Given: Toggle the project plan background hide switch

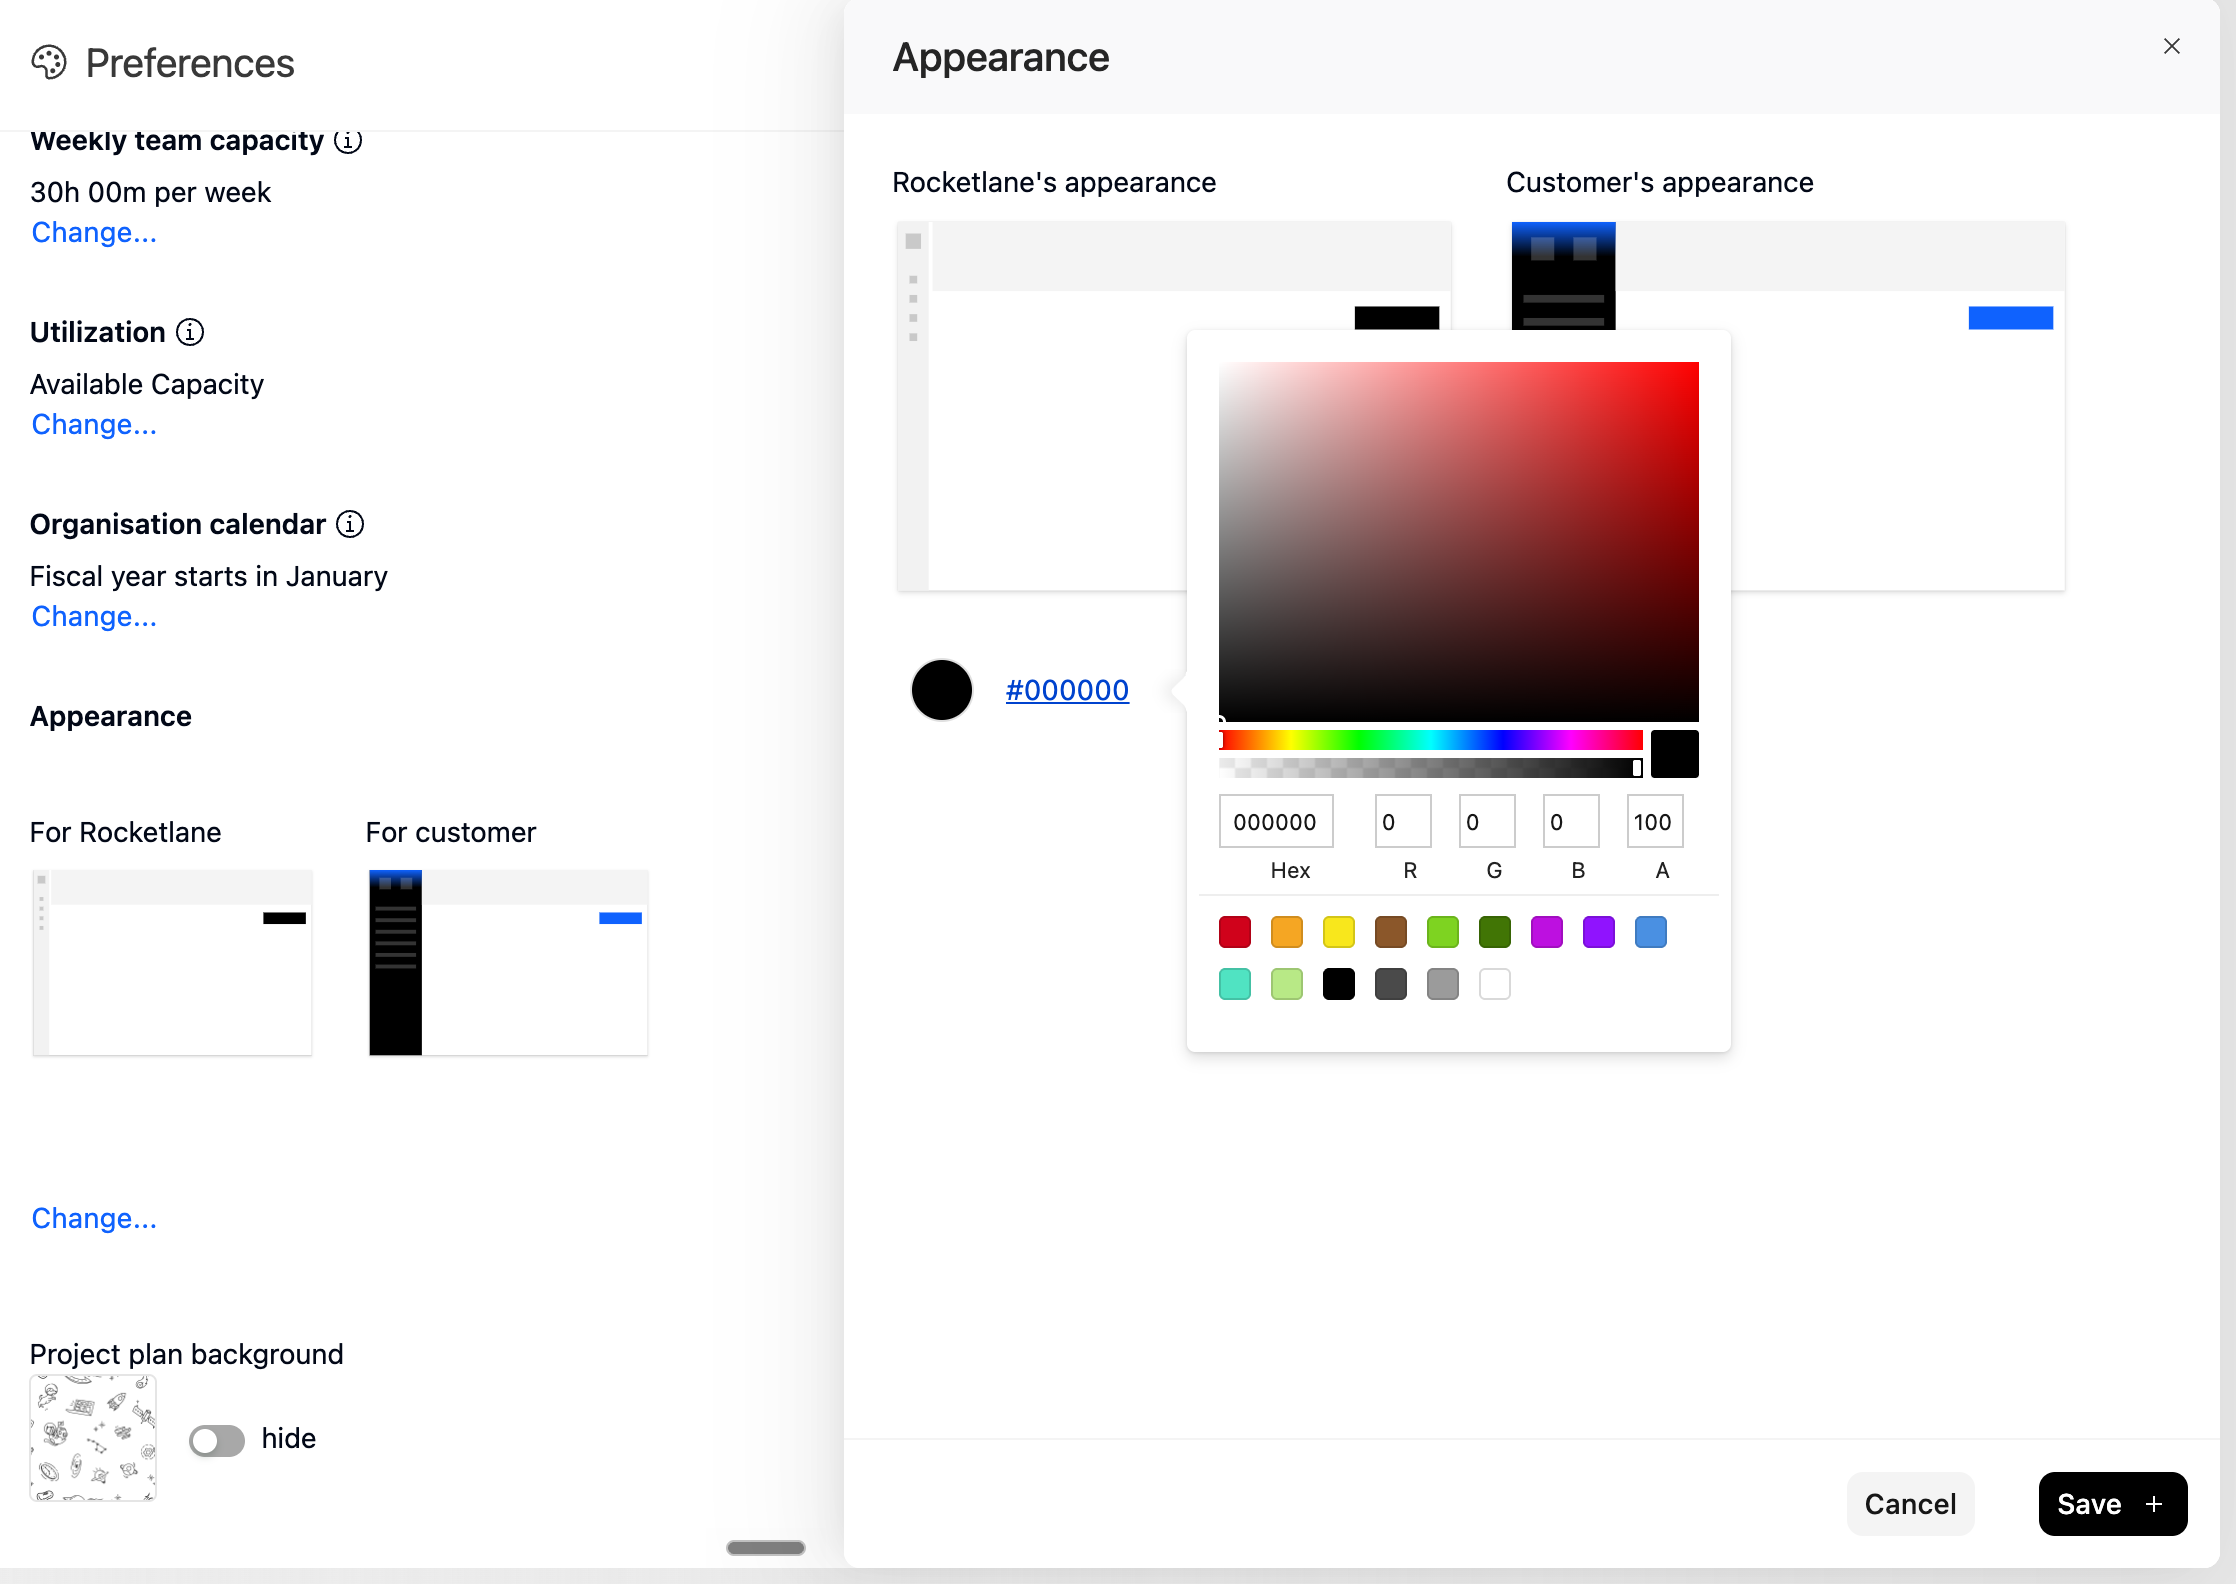Looking at the screenshot, I should pyautogui.click(x=217, y=1440).
